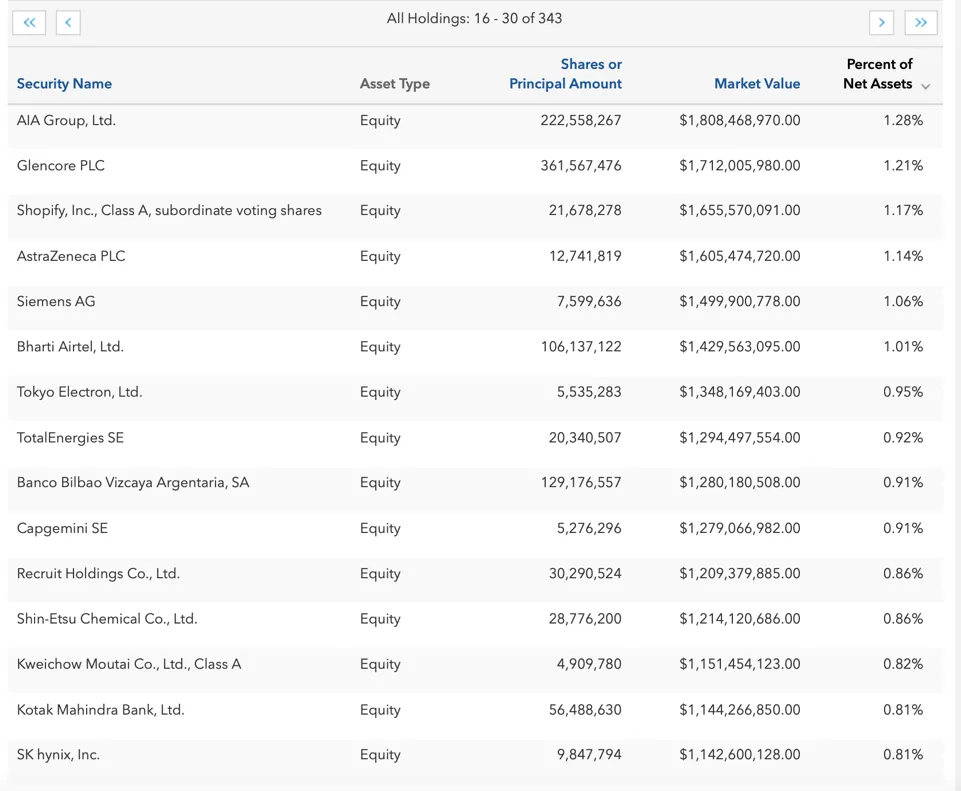This screenshot has width=961, height=791.
Task: Jump to last page of holdings
Action: pos(921,22)
